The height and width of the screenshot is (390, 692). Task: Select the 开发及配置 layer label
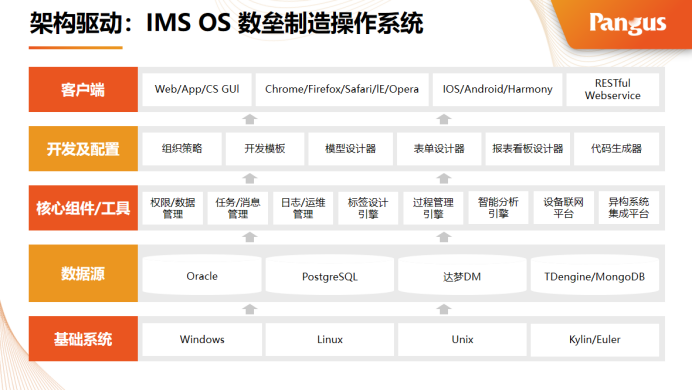click(x=83, y=149)
